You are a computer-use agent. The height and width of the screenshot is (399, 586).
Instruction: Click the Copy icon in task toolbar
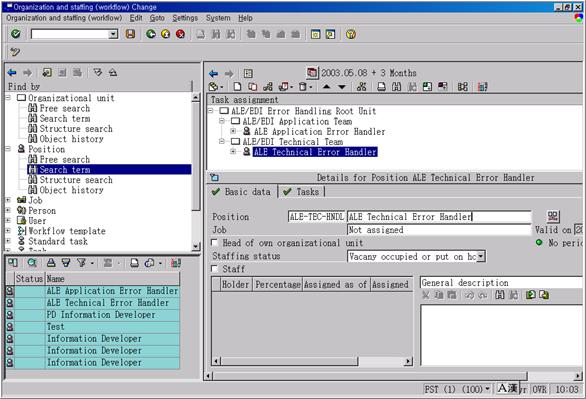(x=253, y=87)
